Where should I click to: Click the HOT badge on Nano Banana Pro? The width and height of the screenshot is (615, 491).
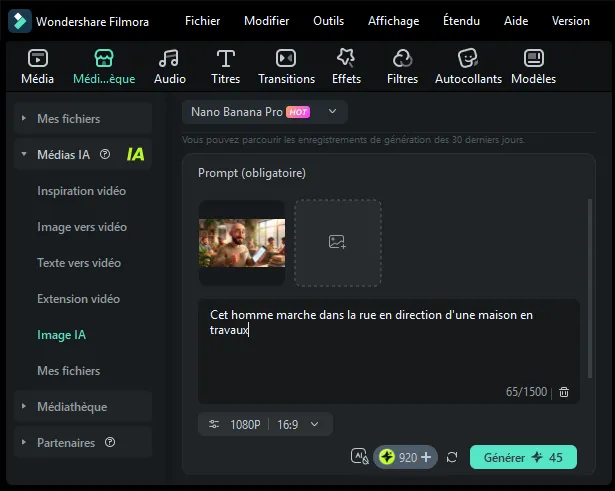click(298, 112)
